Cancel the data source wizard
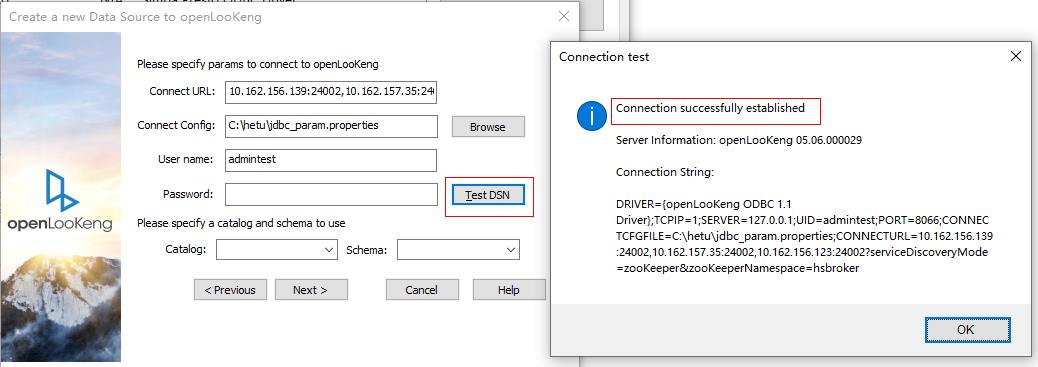1038x367 pixels. tap(422, 289)
